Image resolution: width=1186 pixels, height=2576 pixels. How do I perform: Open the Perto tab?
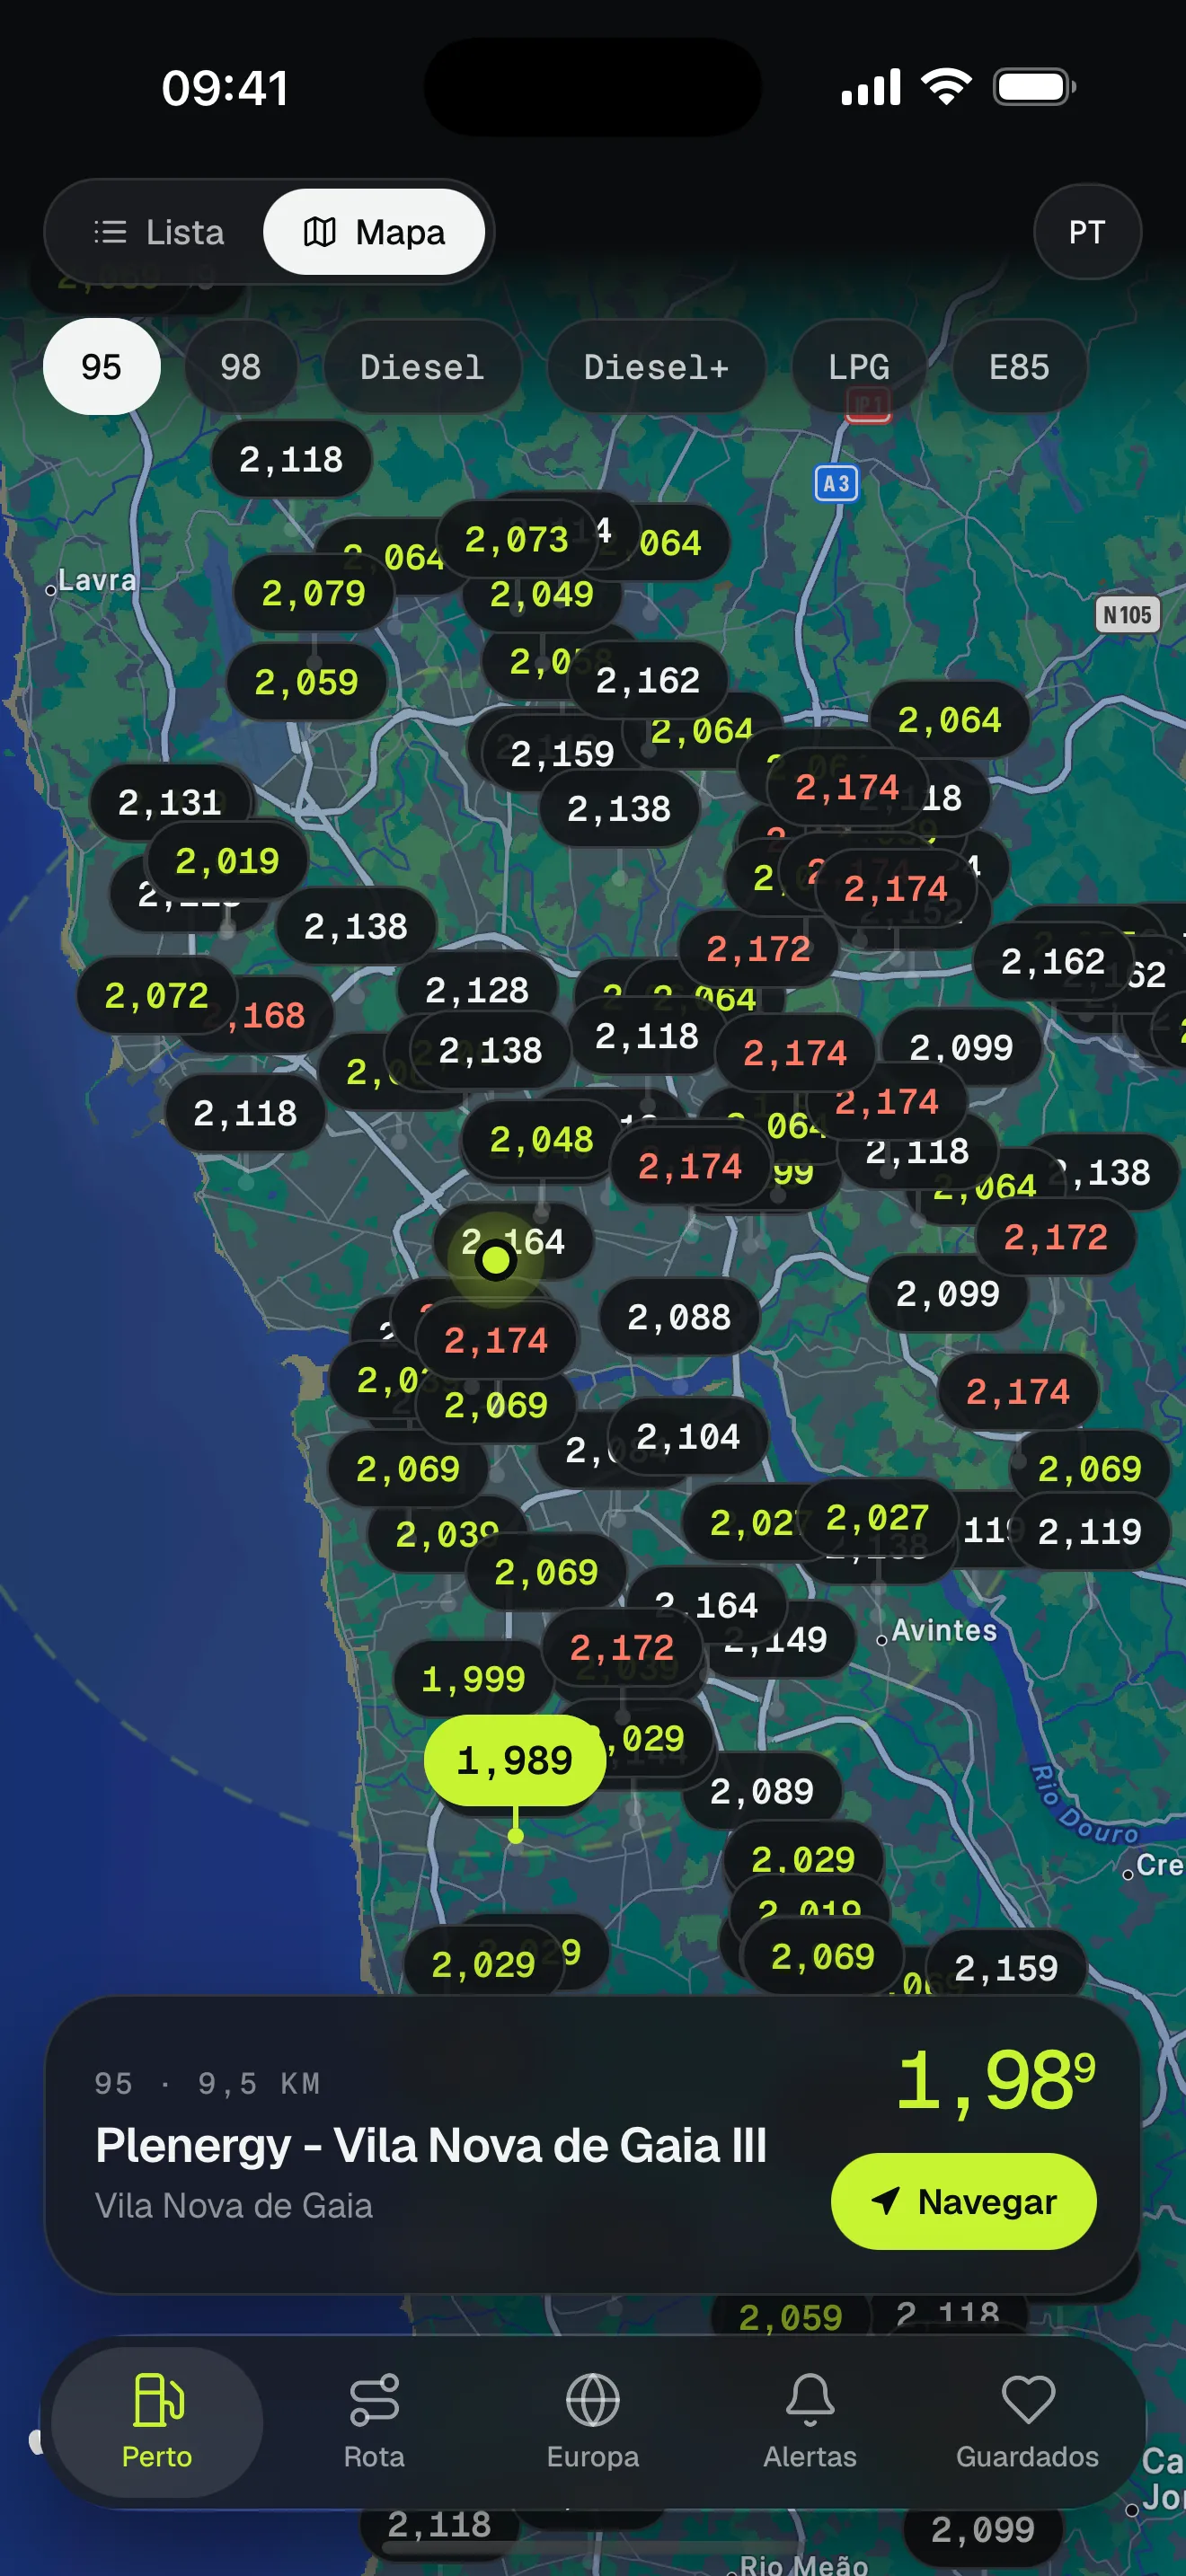click(x=157, y=2421)
